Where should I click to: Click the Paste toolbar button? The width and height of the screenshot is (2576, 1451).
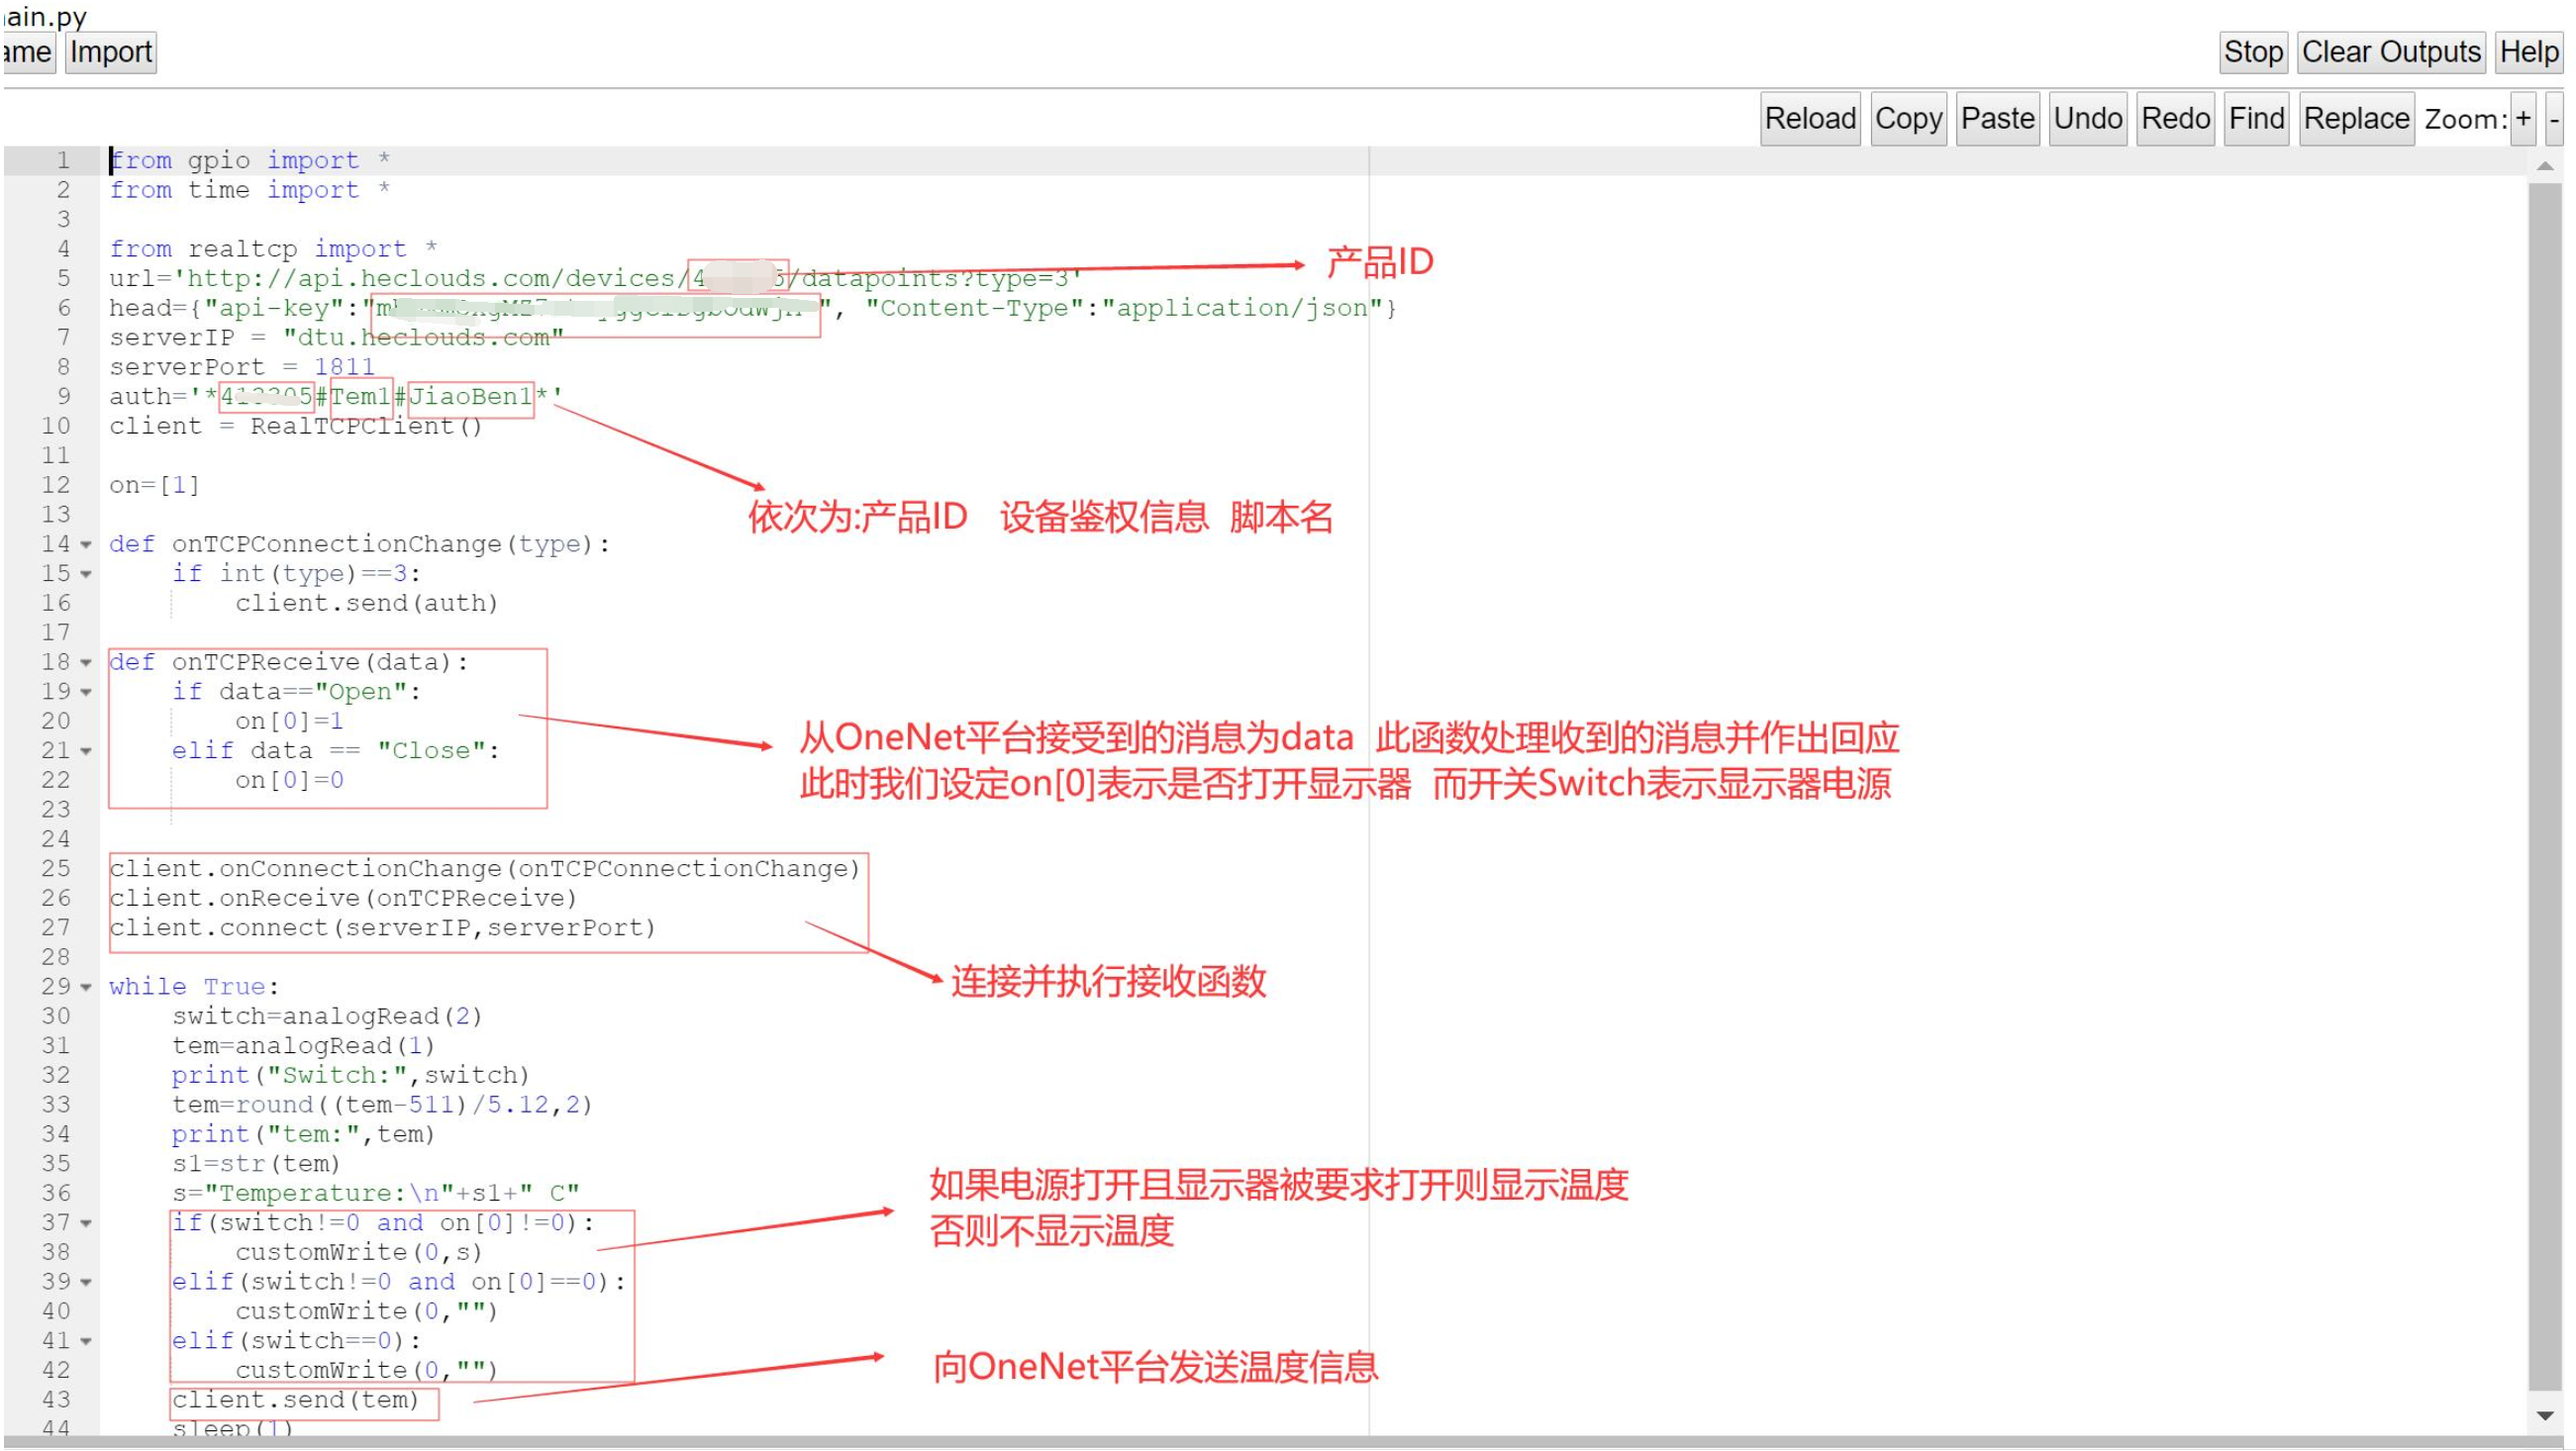(1996, 119)
